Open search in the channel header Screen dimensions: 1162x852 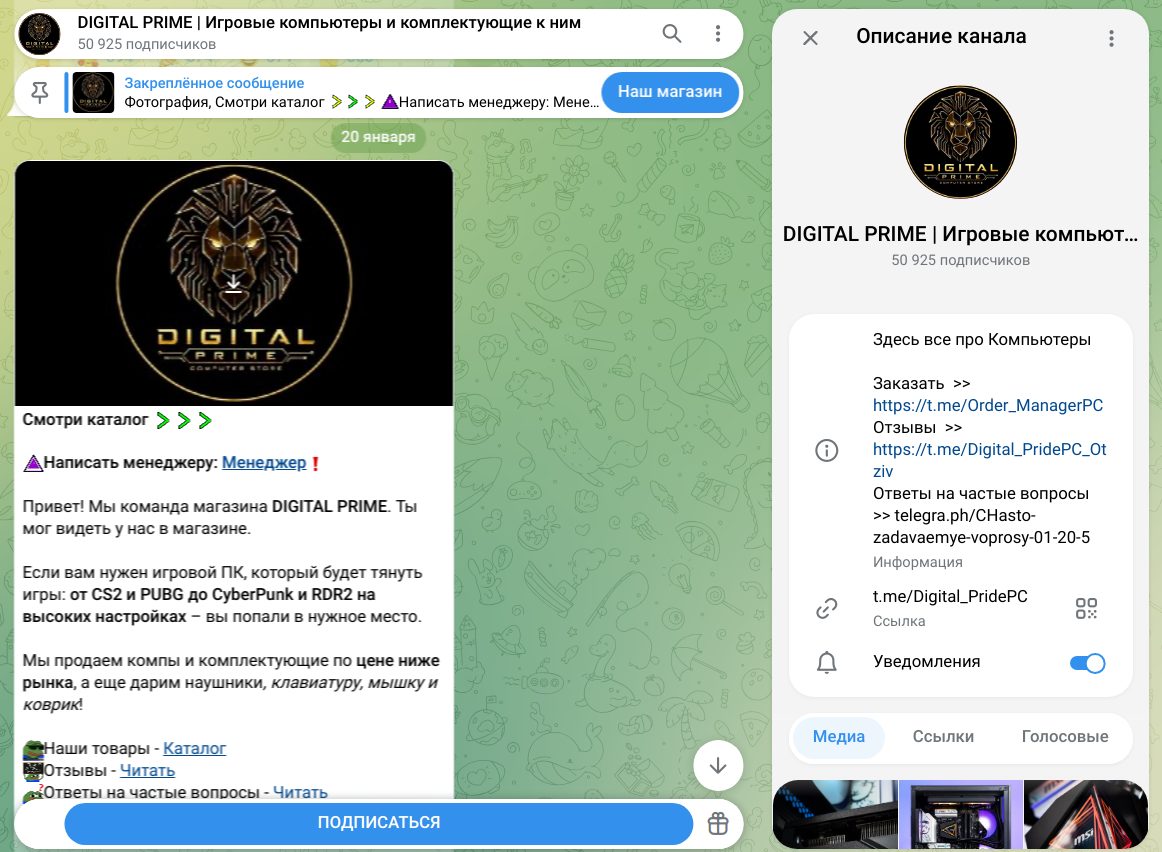tap(671, 33)
